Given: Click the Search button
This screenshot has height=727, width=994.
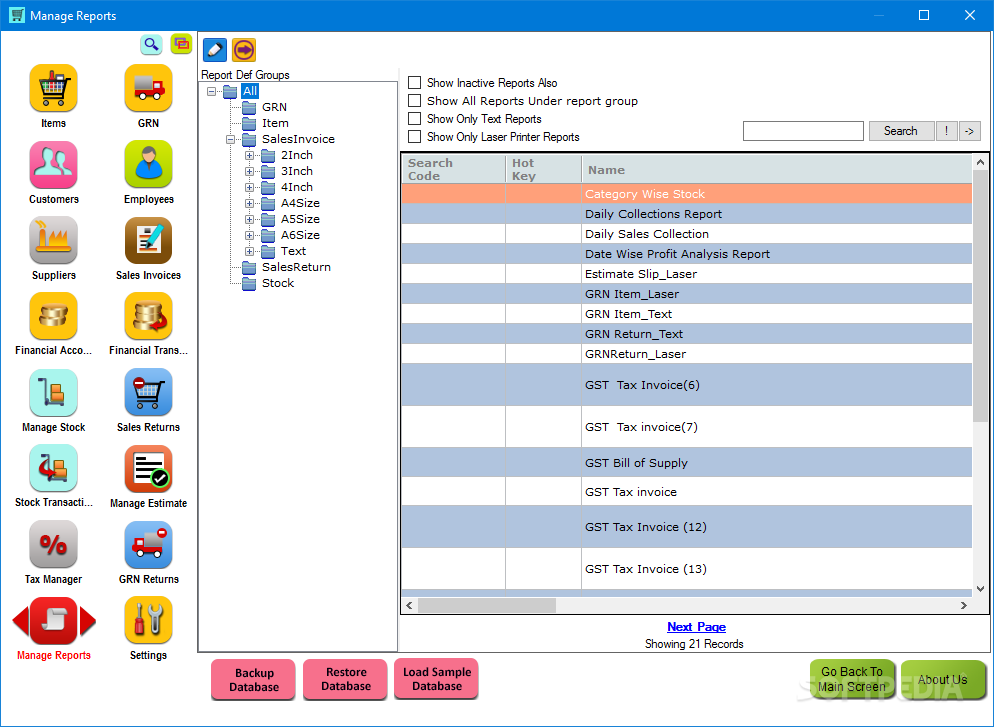Looking at the screenshot, I should pyautogui.click(x=901, y=131).
